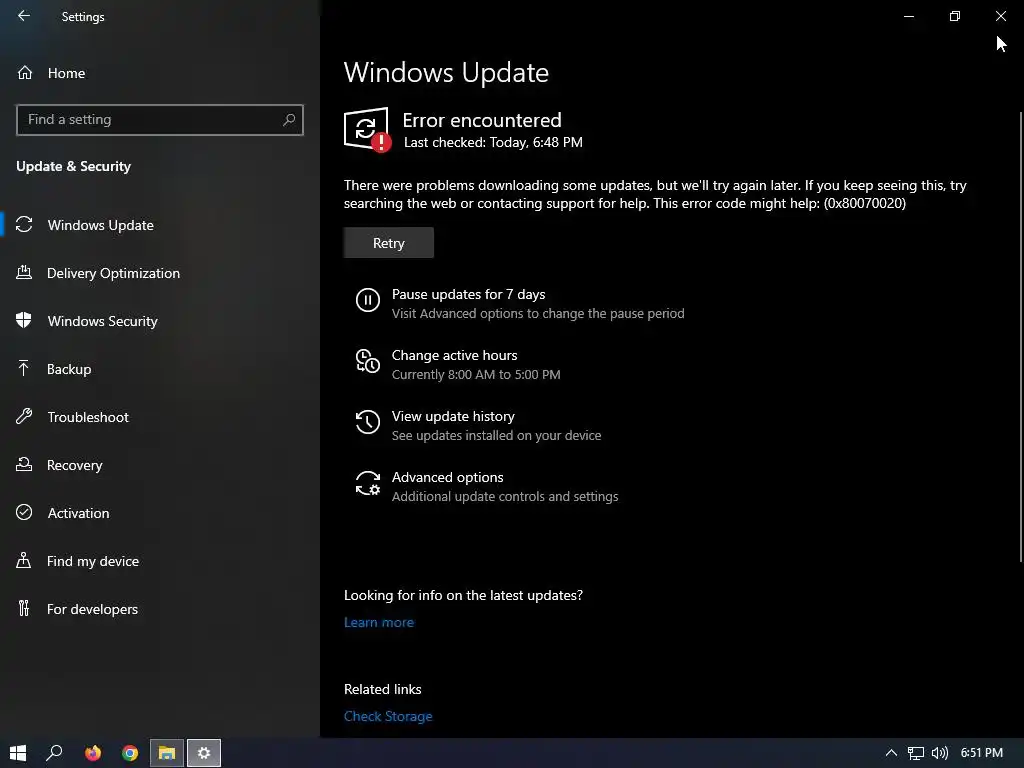
Task: Click the house icon beside Home
Action: click(25, 72)
